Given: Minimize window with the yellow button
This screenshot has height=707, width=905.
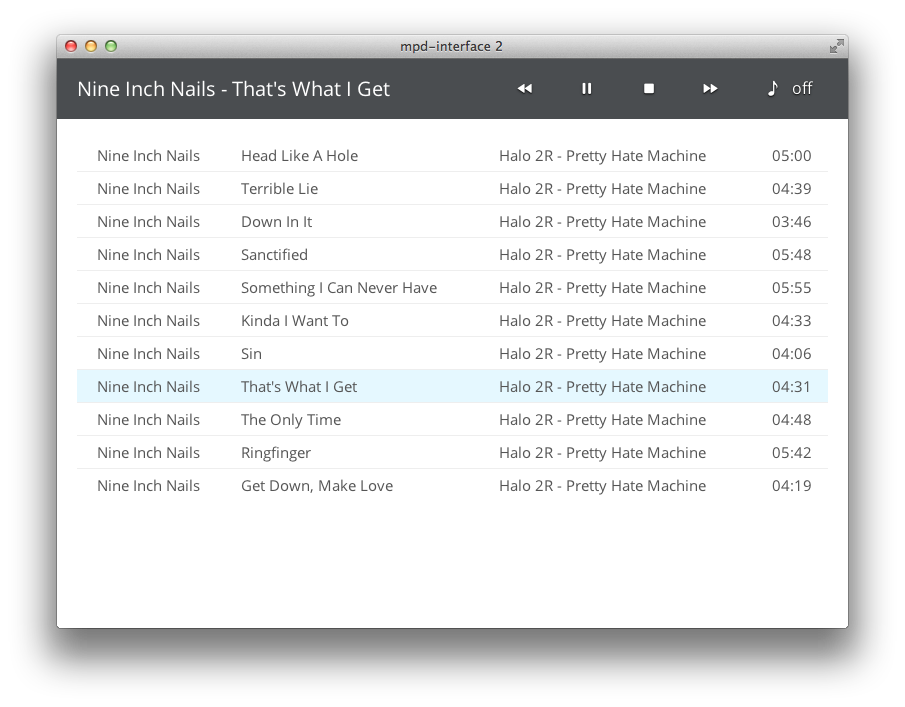Looking at the screenshot, I should pos(91,46).
